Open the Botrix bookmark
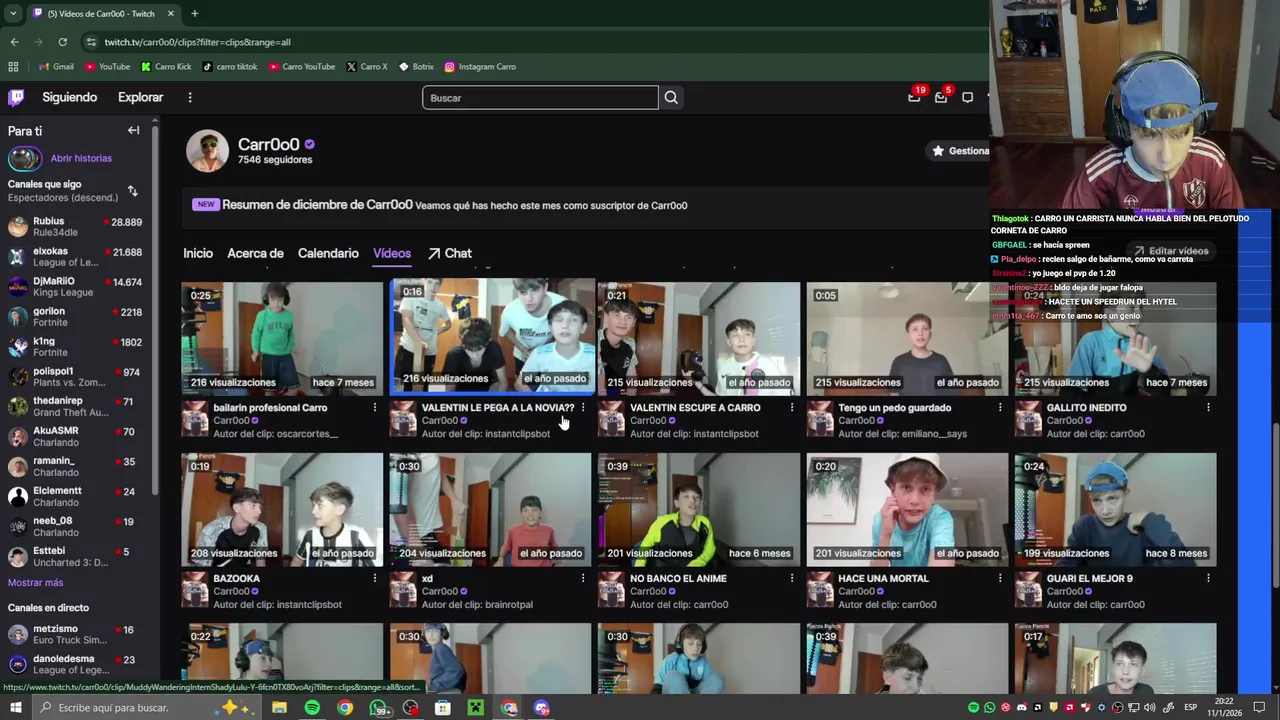Screen dimensions: 1280x720 click(x=416, y=67)
